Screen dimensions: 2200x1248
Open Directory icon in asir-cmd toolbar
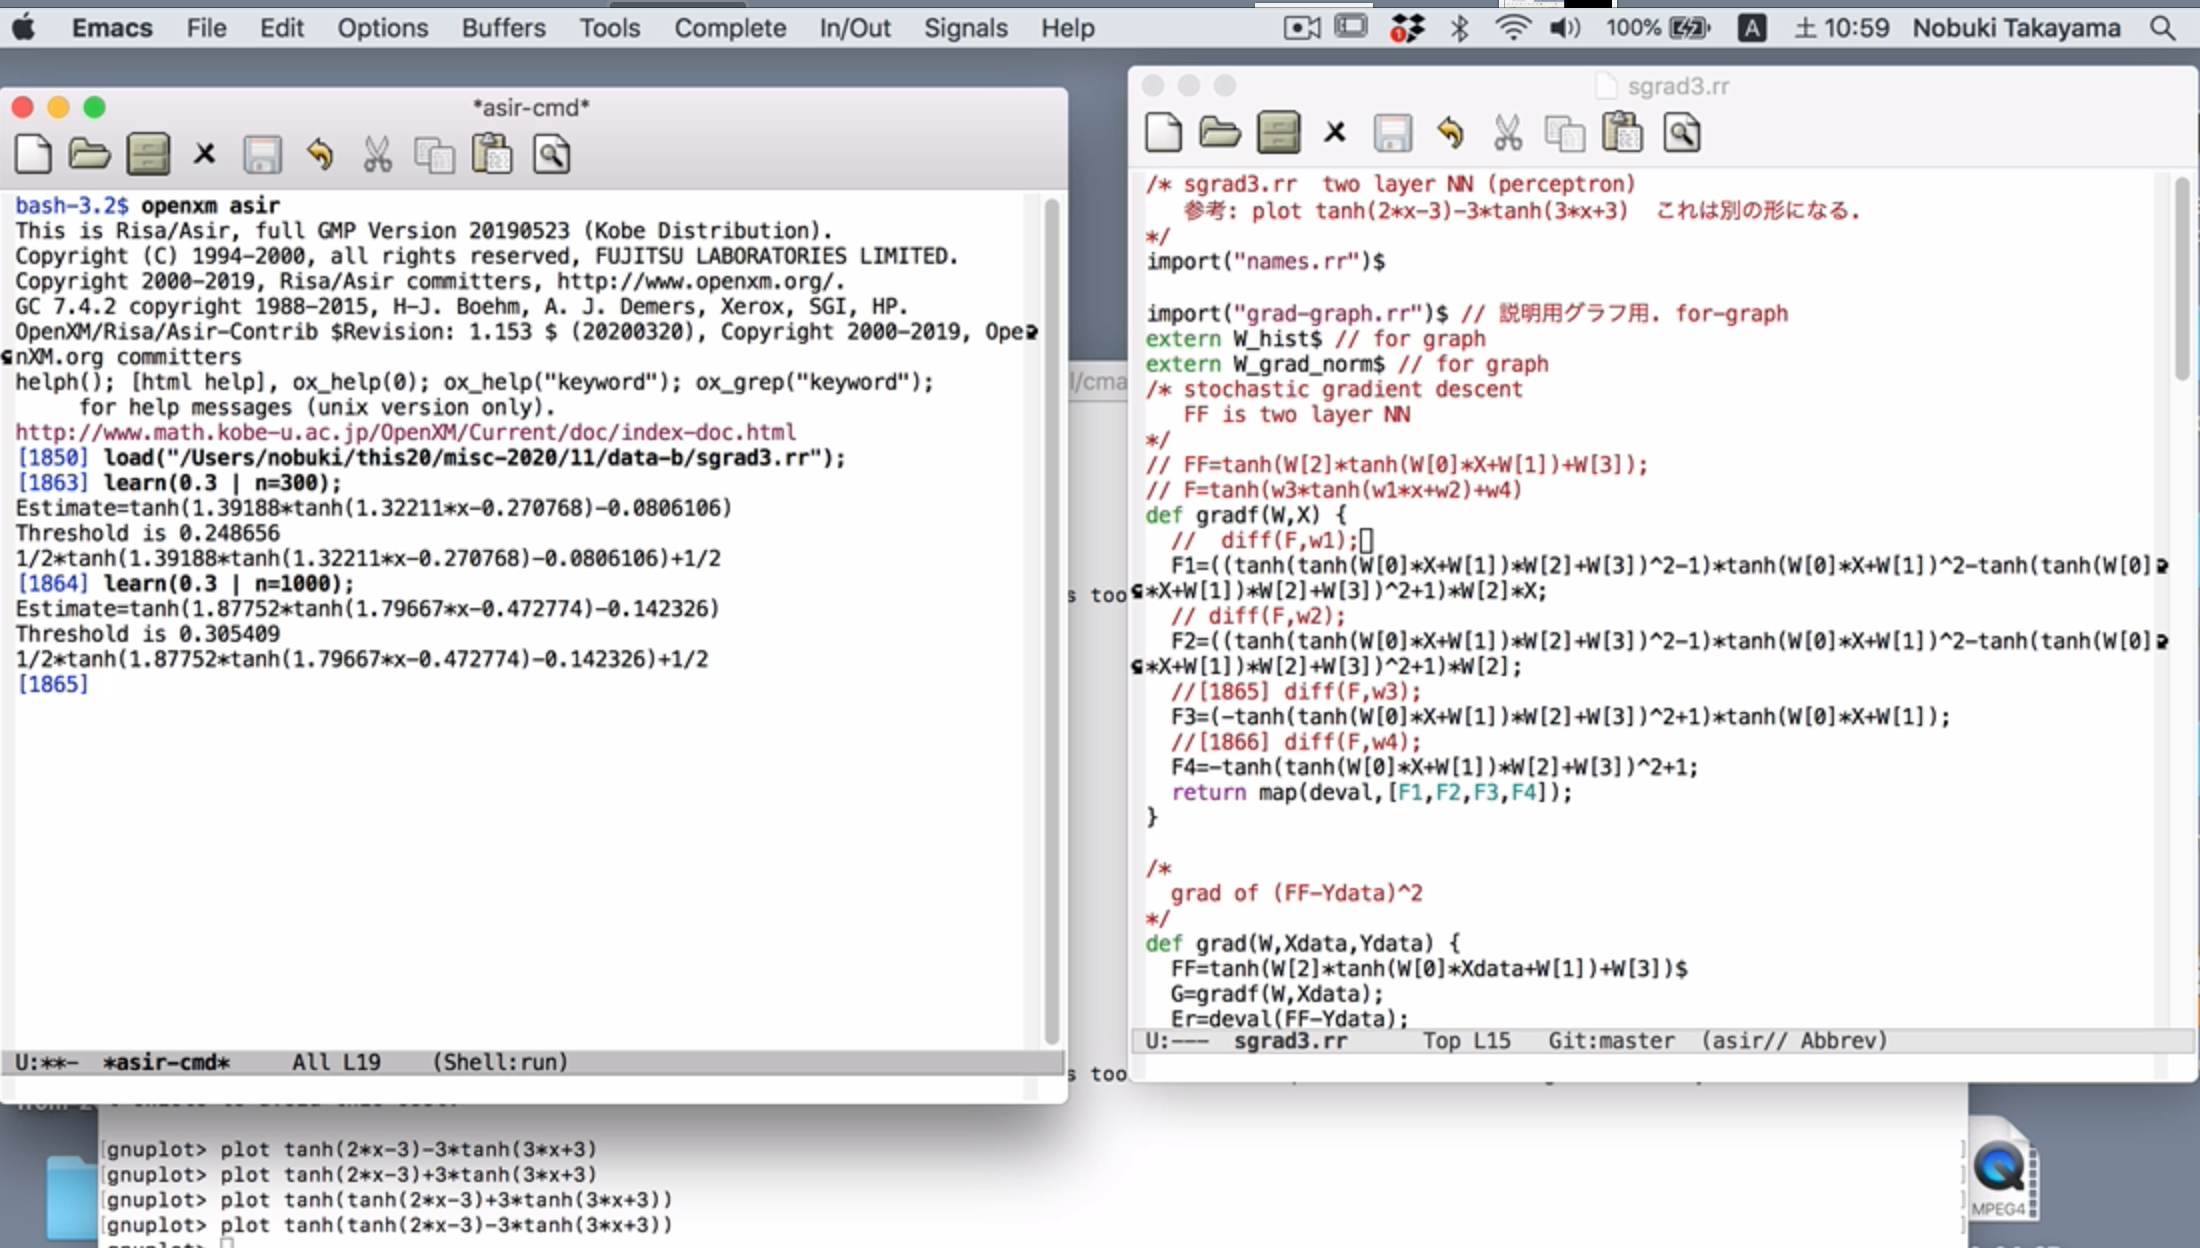(x=148, y=154)
